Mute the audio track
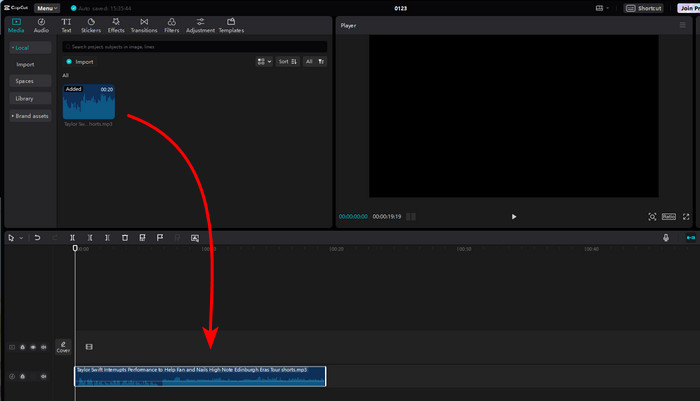 point(44,376)
